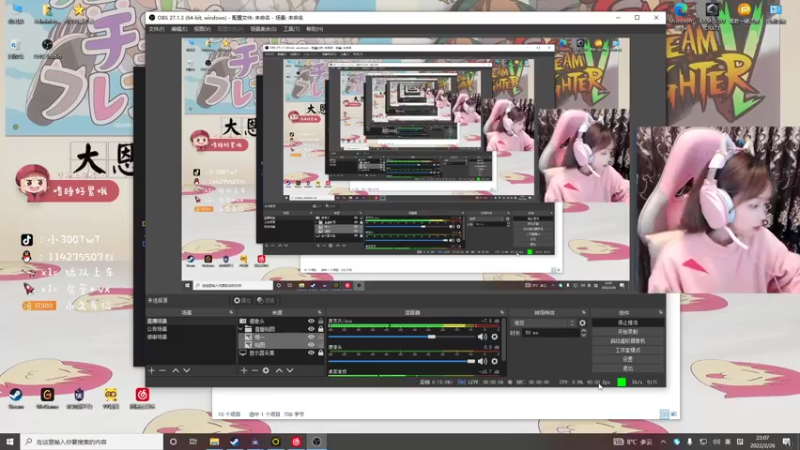This screenshot has width=800, height=450.
Task: Toggle visibility of 贴图 source
Action: [x=311, y=345]
